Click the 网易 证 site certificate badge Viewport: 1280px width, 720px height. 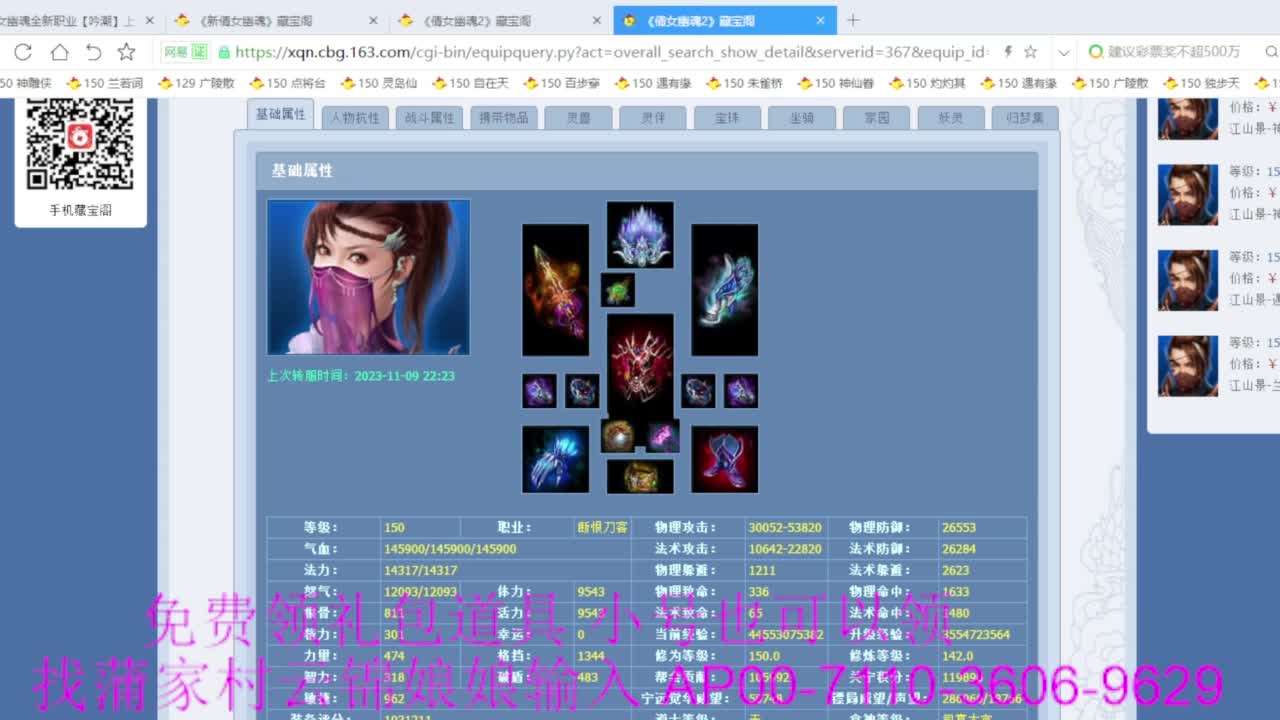pyautogui.click(x=185, y=52)
